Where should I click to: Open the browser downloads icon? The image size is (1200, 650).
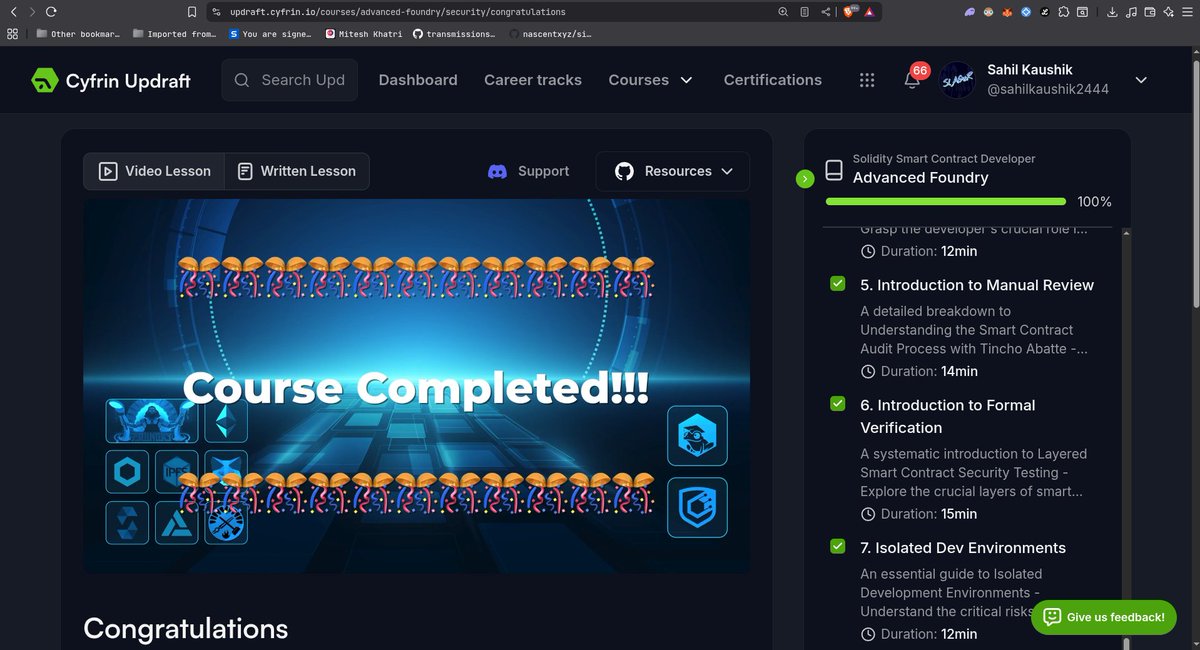coord(1113,12)
